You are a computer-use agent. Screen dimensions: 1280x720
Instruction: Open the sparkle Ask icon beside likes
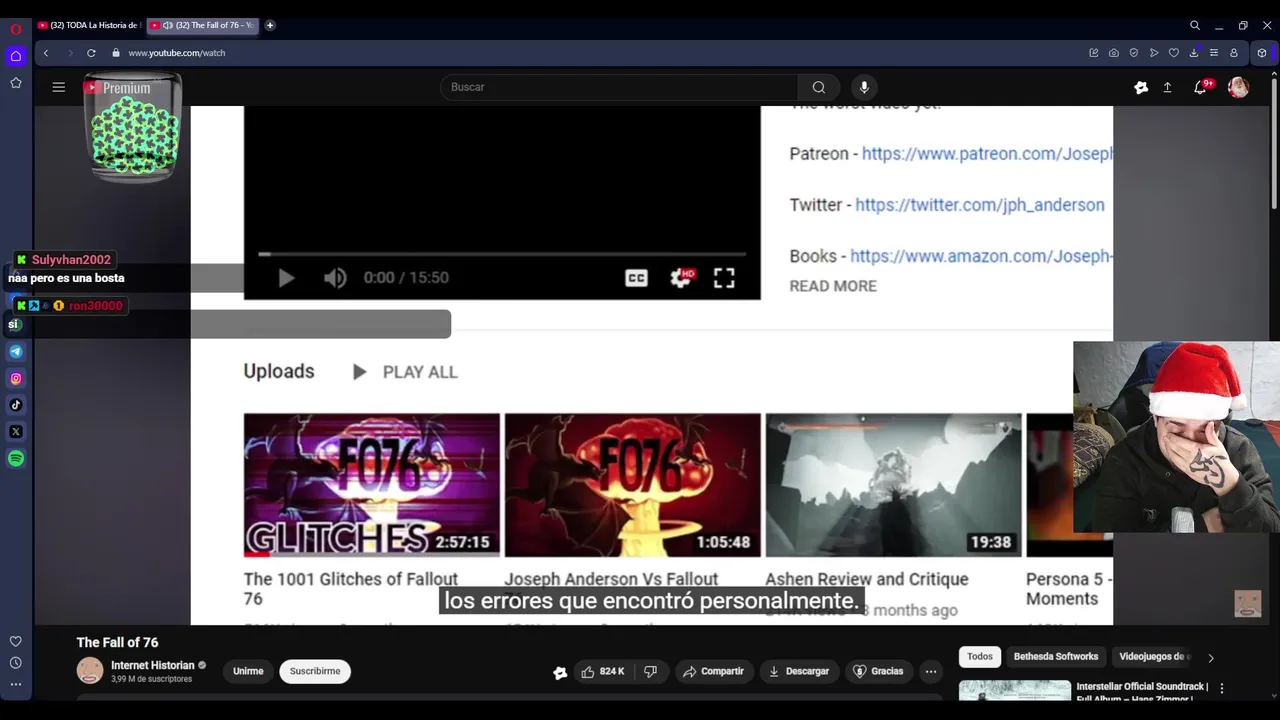click(x=560, y=673)
